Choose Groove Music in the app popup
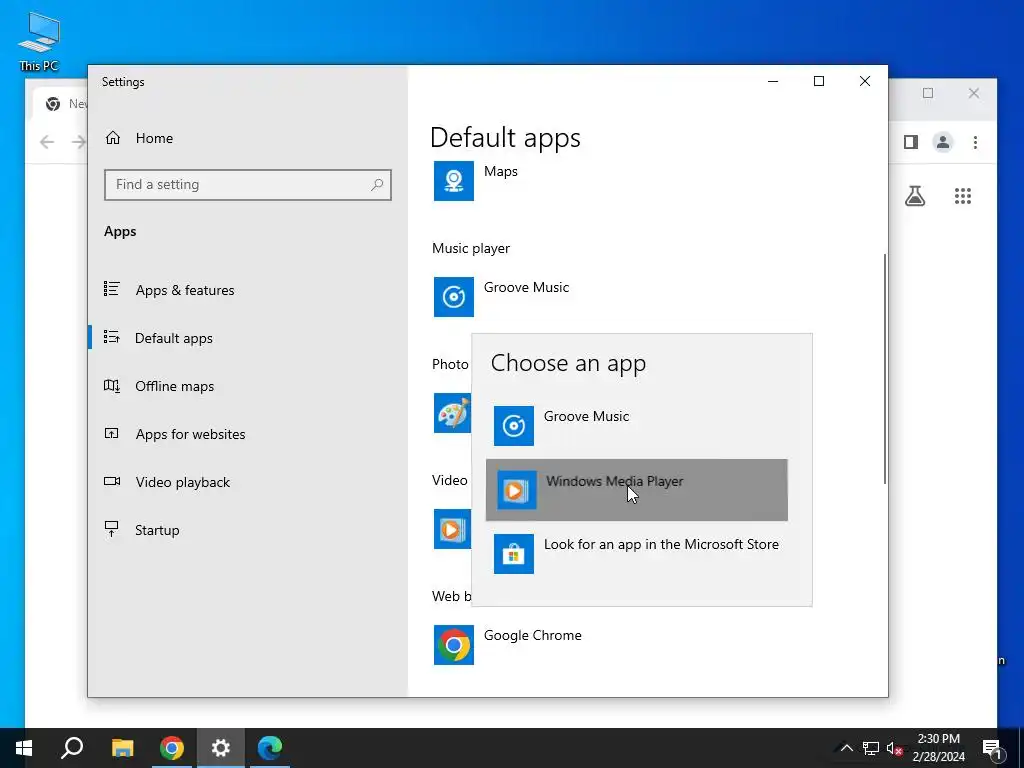This screenshot has height=768, width=1024. click(637, 426)
